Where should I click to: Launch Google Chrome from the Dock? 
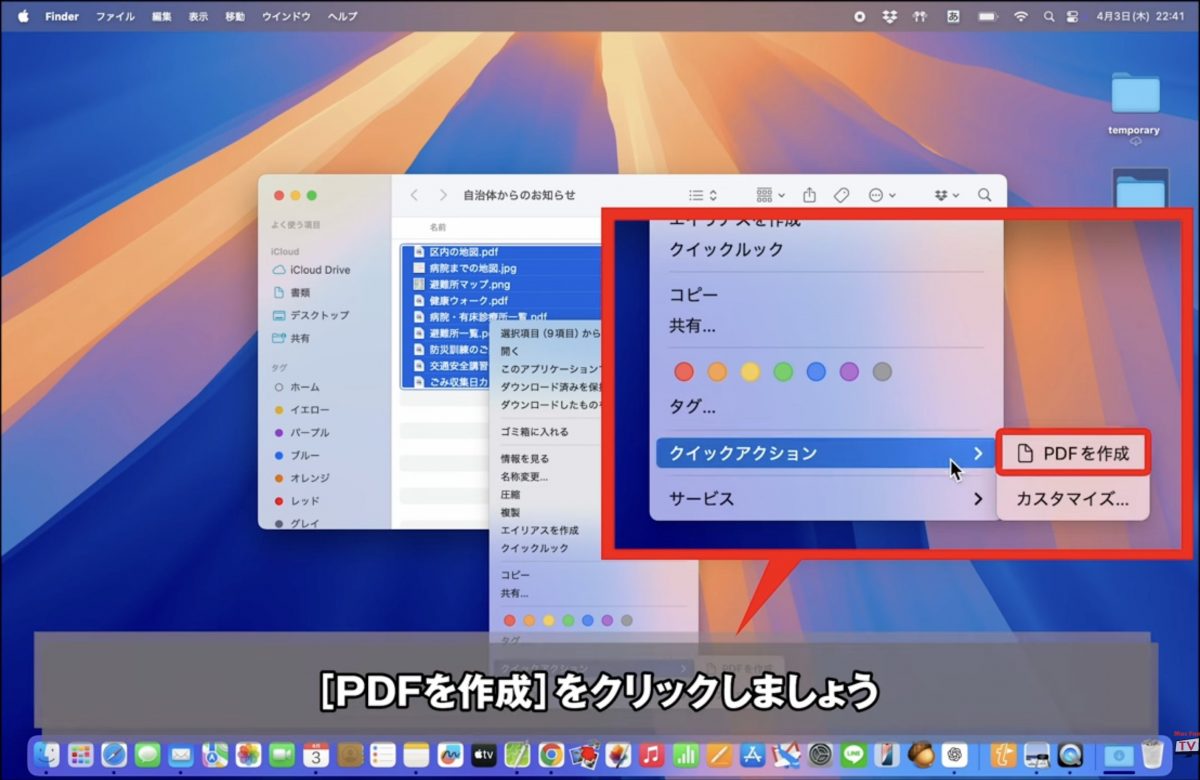(x=550, y=755)
